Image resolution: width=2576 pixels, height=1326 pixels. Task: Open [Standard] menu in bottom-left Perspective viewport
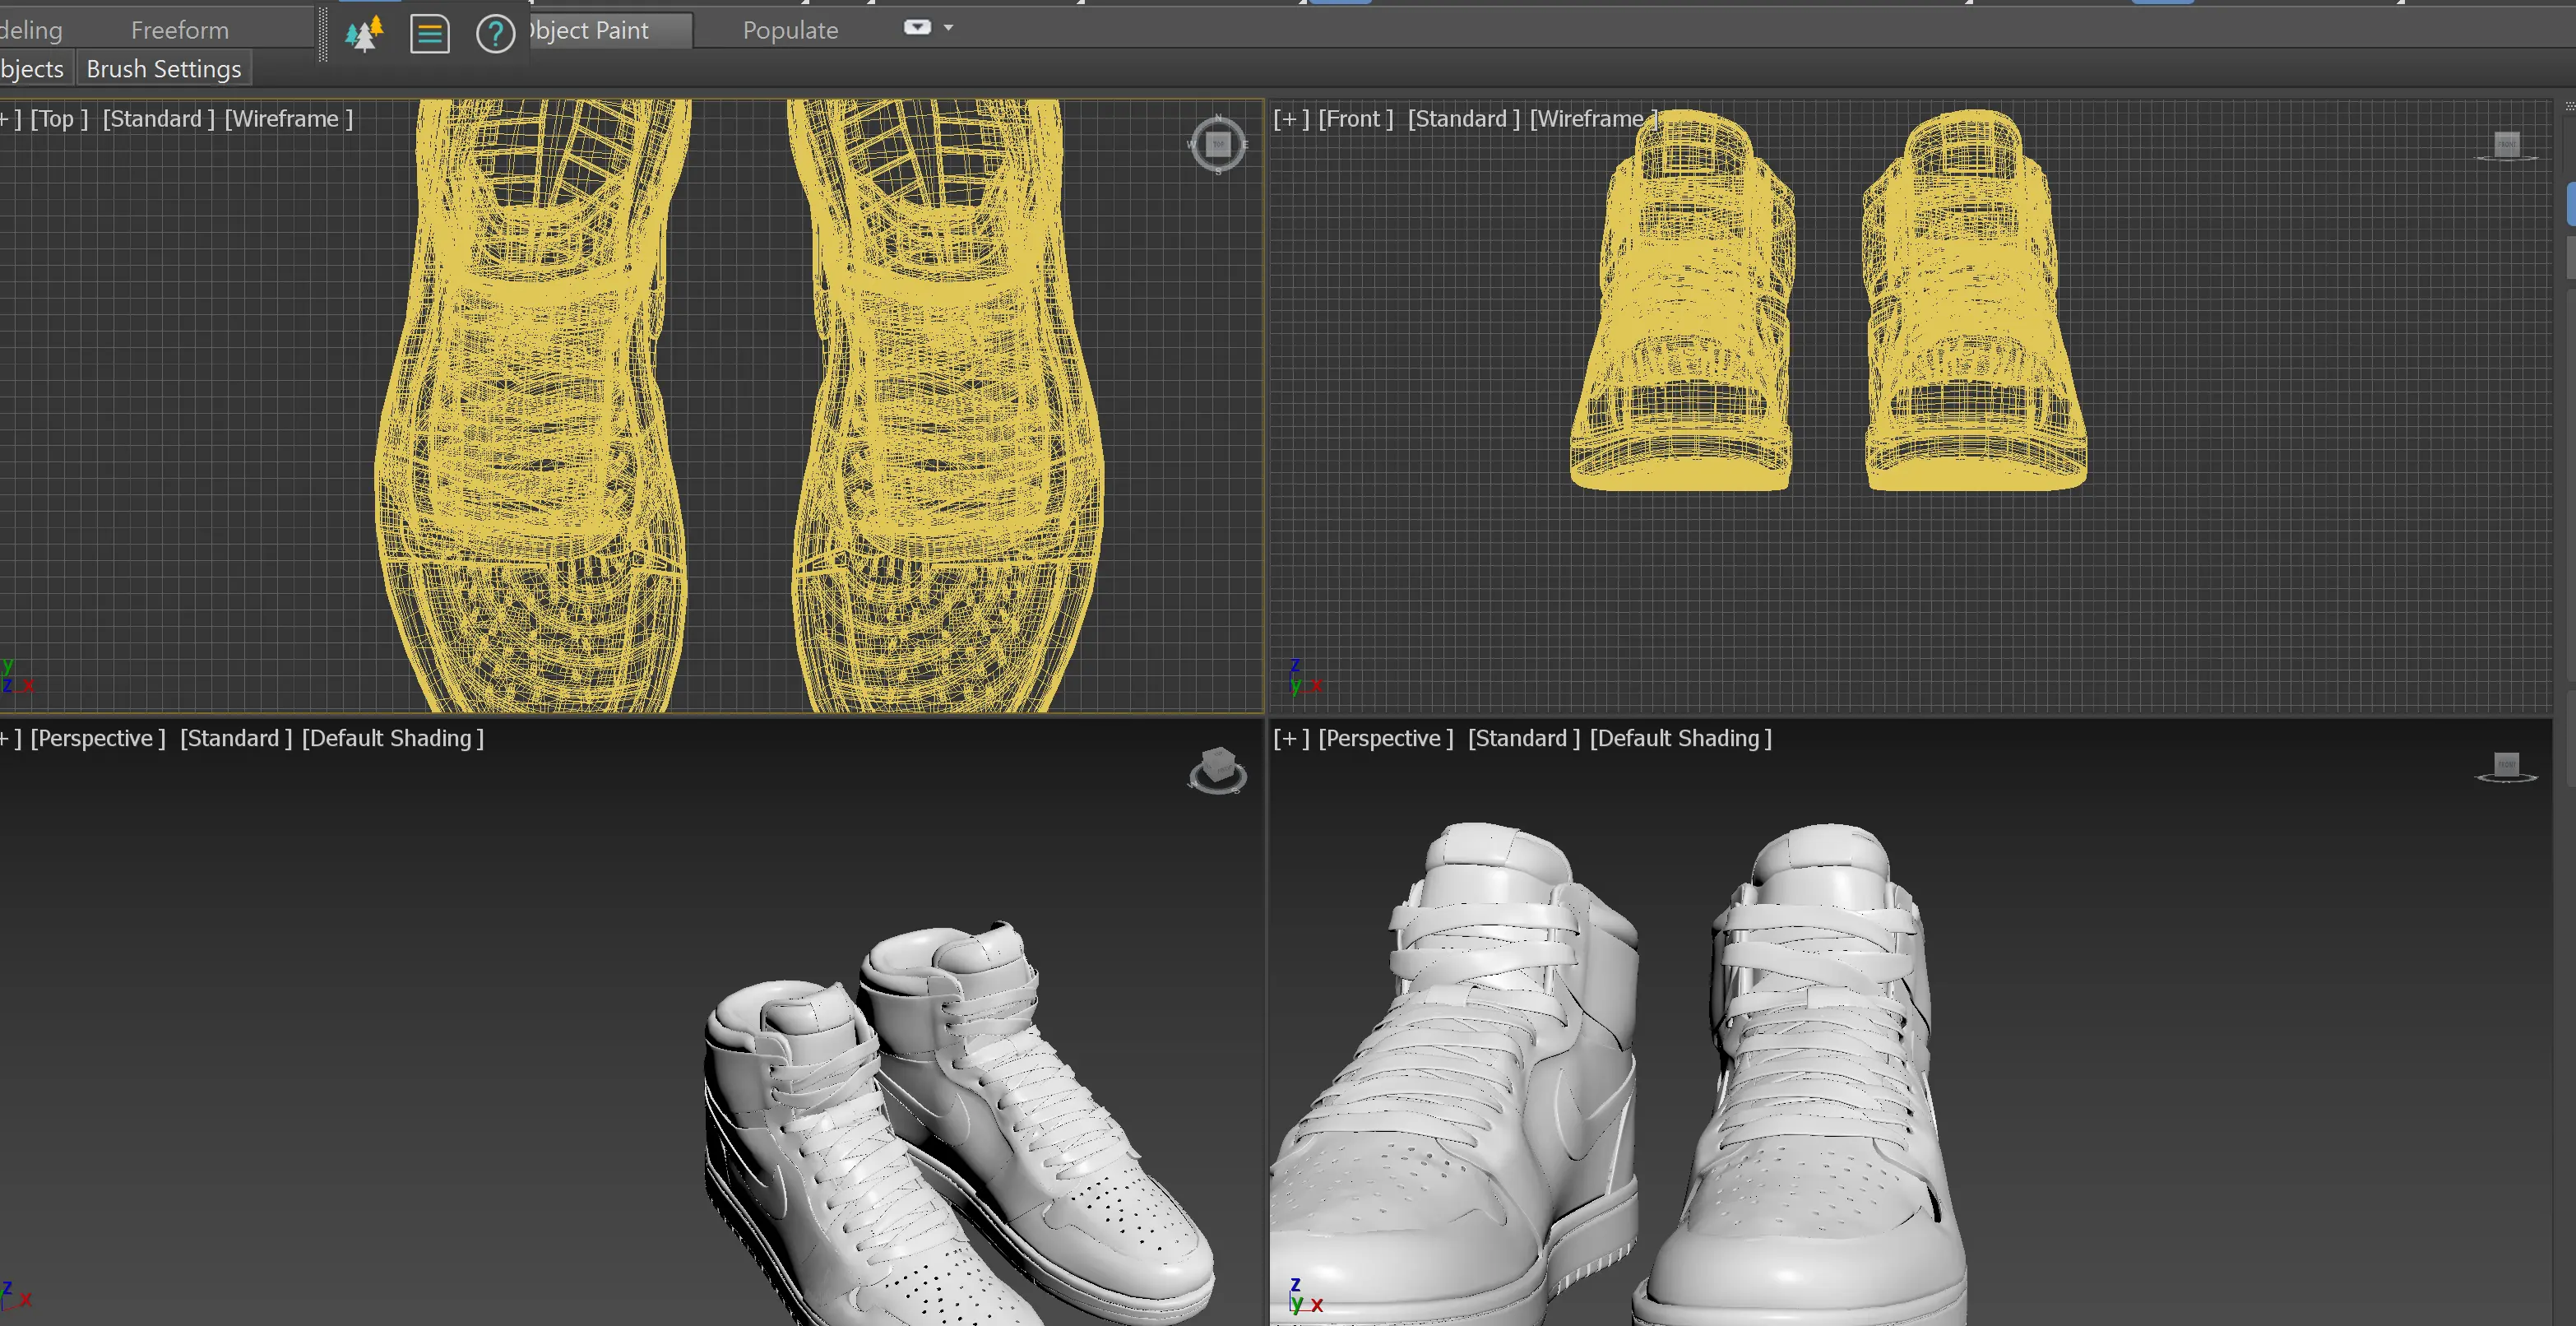coord(236,738)
